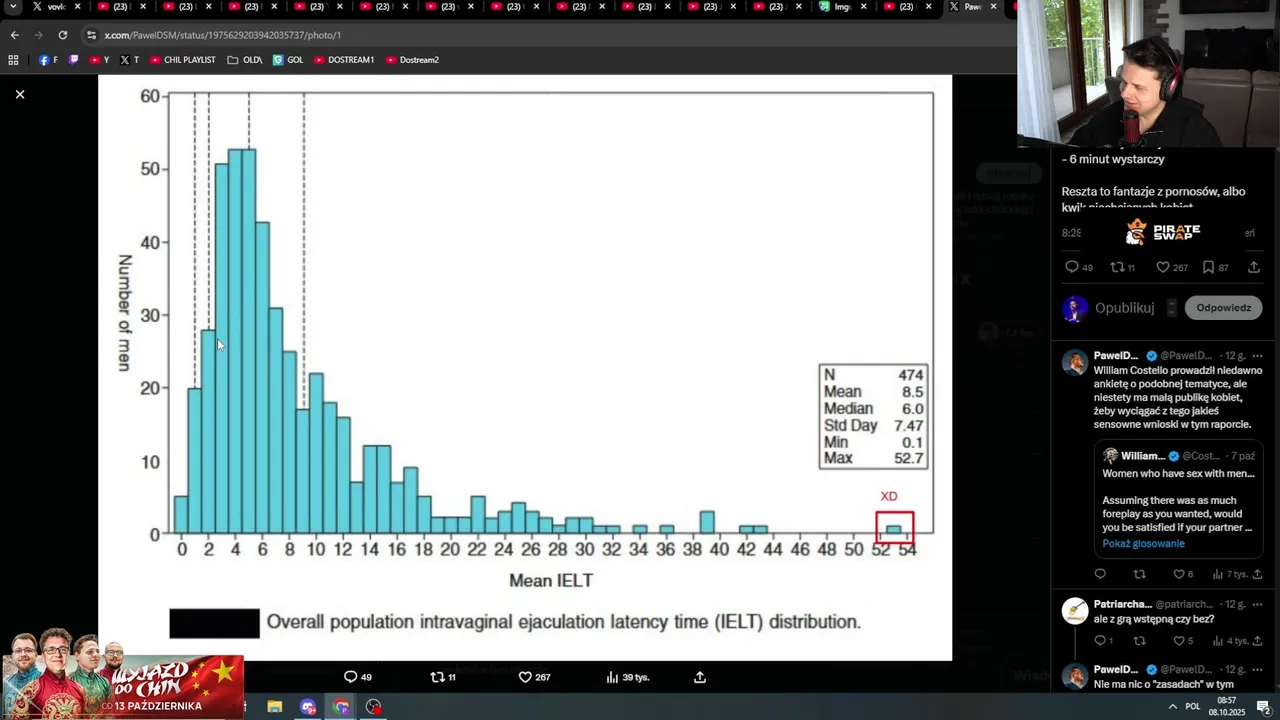Open the DOSTREAM1 bookmark
Image resolution: width=1280 pixels, height=720 pixels.
[x=344, y=60]
